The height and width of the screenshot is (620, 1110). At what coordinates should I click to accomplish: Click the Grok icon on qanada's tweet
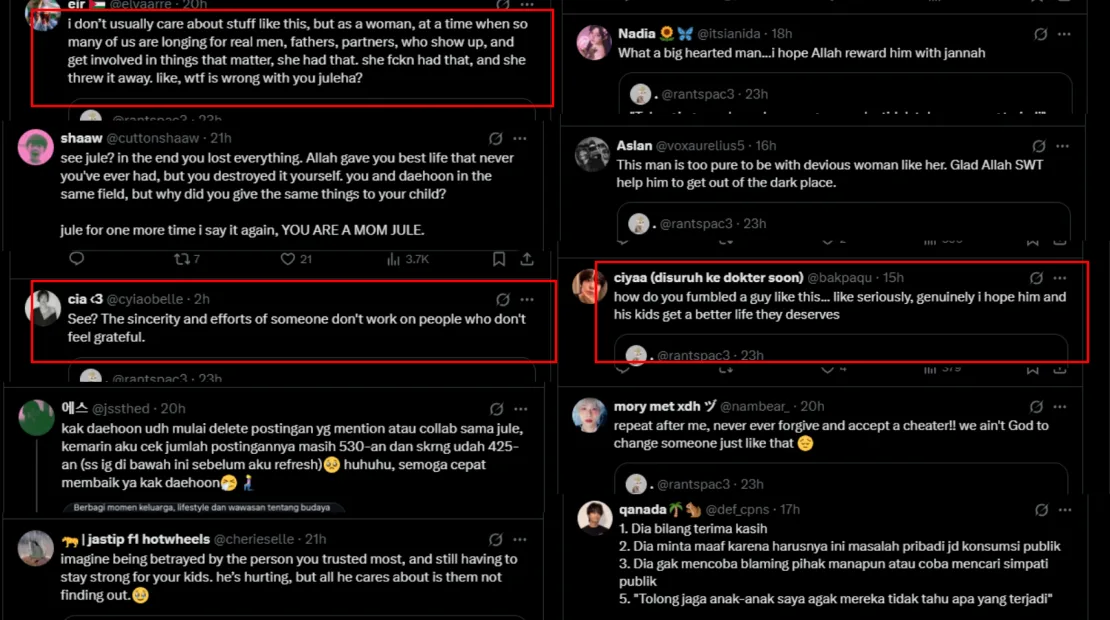(x=1040, y=510)
